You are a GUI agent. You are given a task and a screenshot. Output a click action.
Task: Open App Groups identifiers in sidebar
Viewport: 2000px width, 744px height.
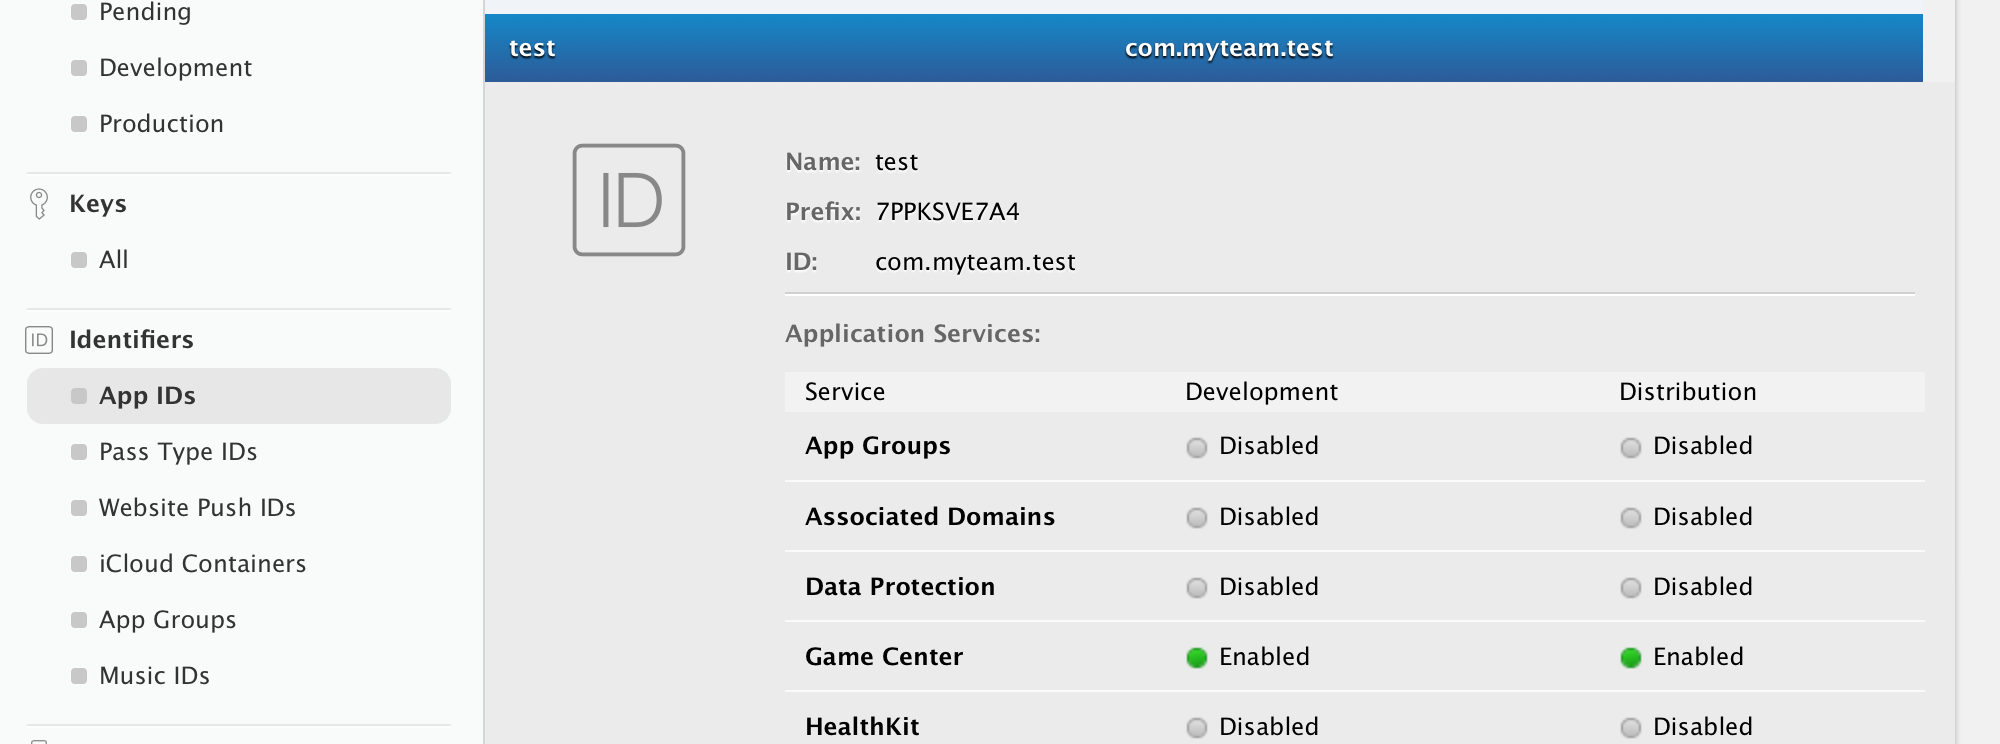pos(167,620)
